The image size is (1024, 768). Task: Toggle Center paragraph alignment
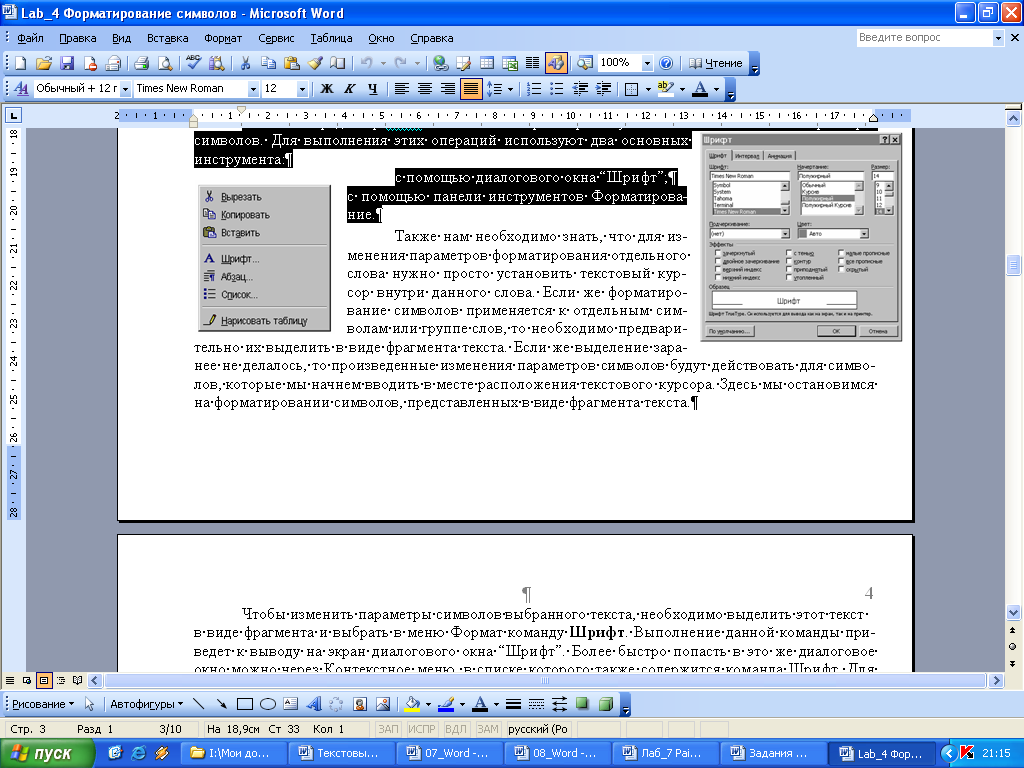[x=424, y=88]
